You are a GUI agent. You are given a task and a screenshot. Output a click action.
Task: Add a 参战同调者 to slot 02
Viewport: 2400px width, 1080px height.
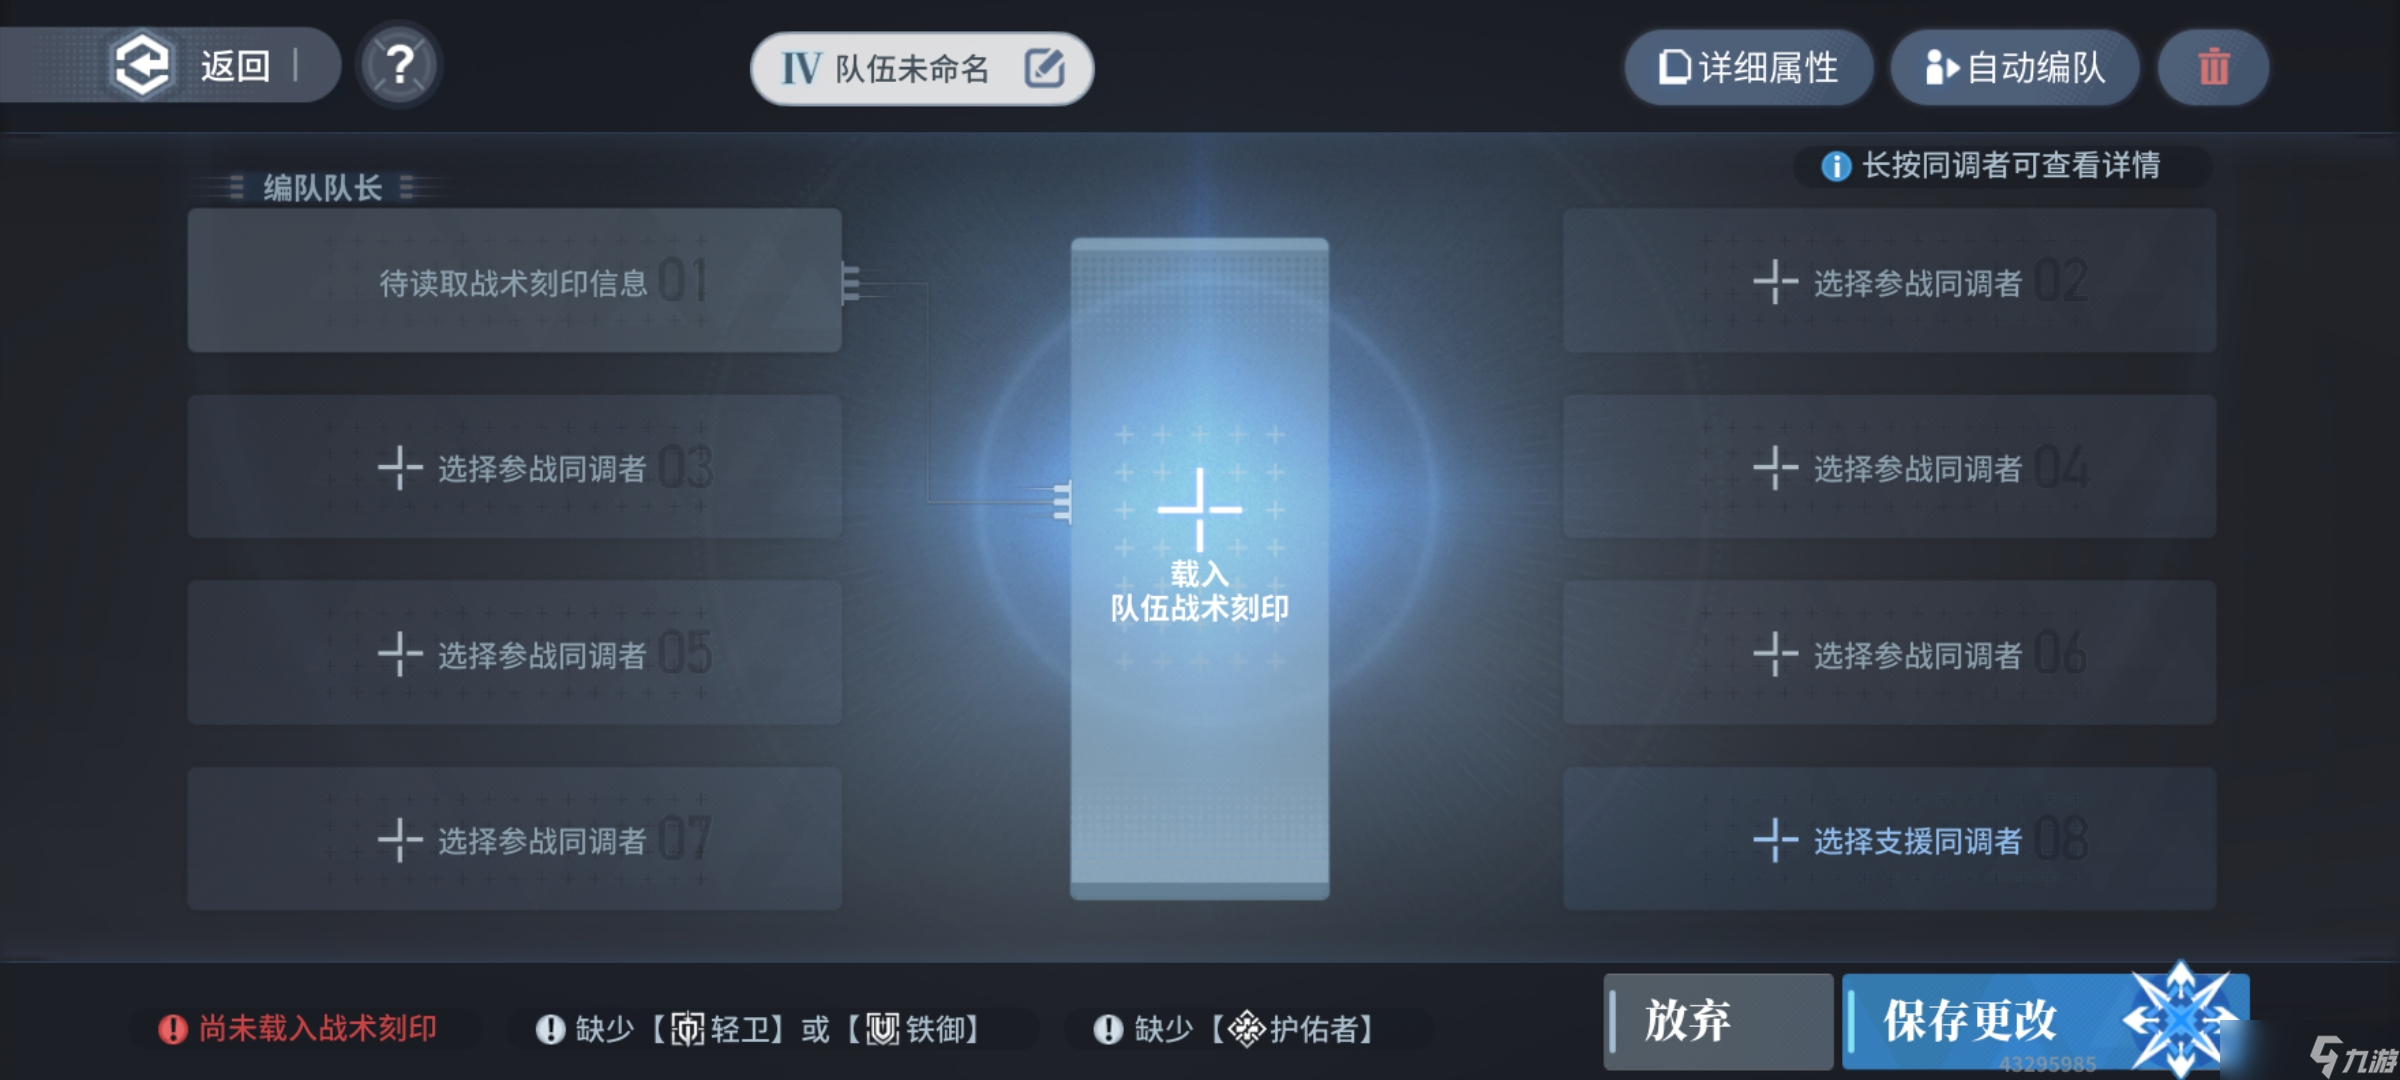coord(1889,280)
